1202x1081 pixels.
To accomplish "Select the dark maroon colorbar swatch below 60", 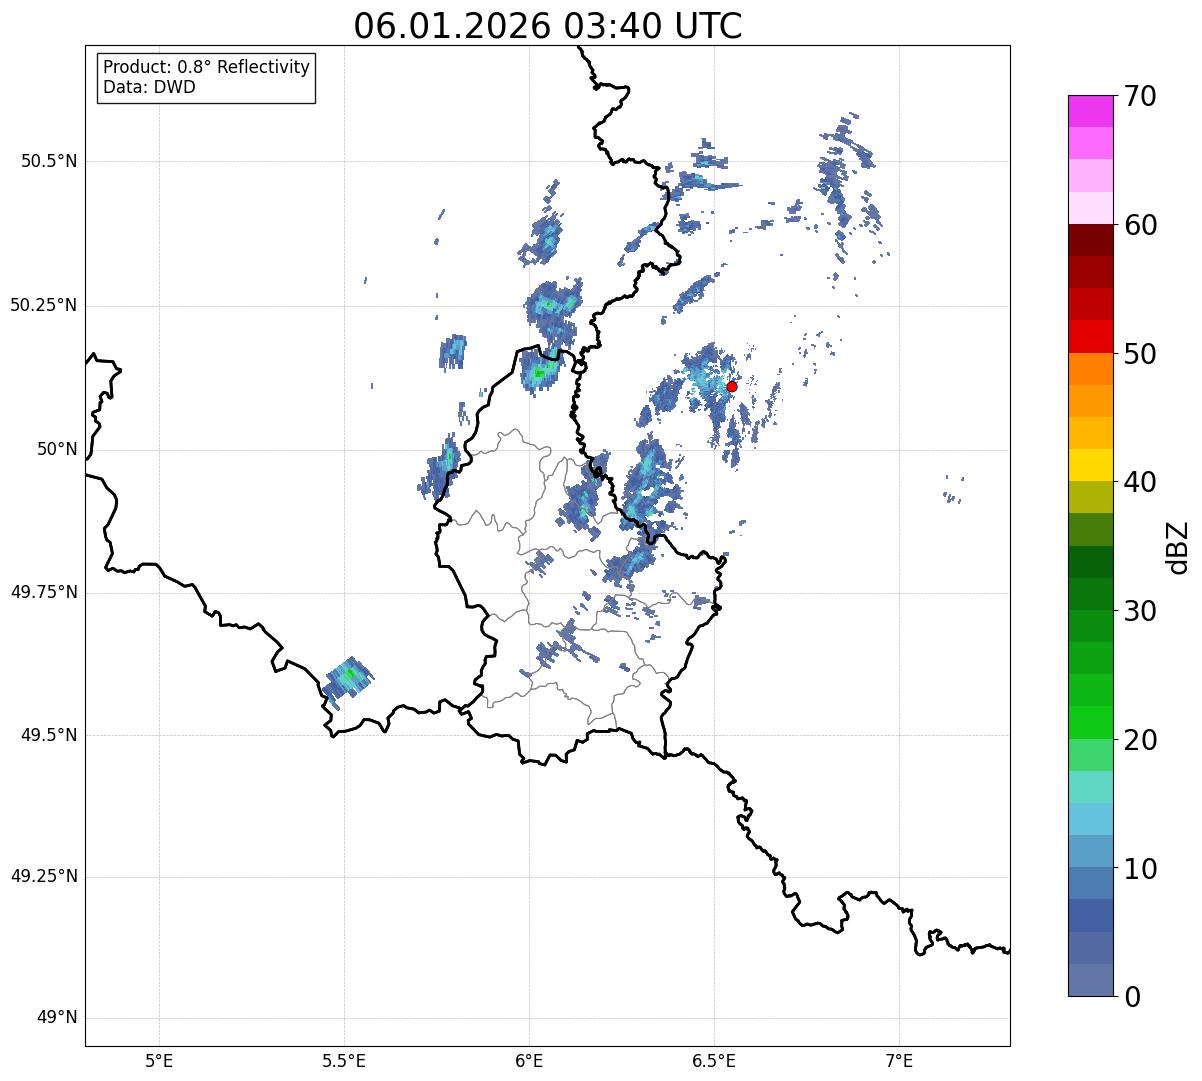I will [1090, 240].
